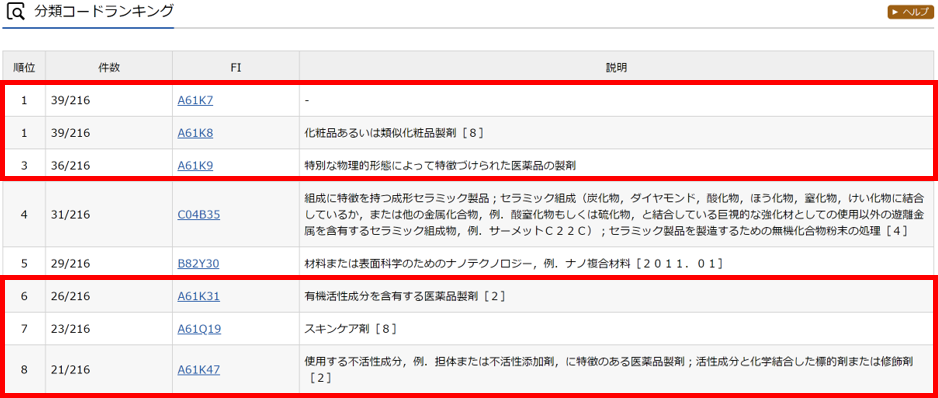Open the A61K31 FI code link

[198, 296]
